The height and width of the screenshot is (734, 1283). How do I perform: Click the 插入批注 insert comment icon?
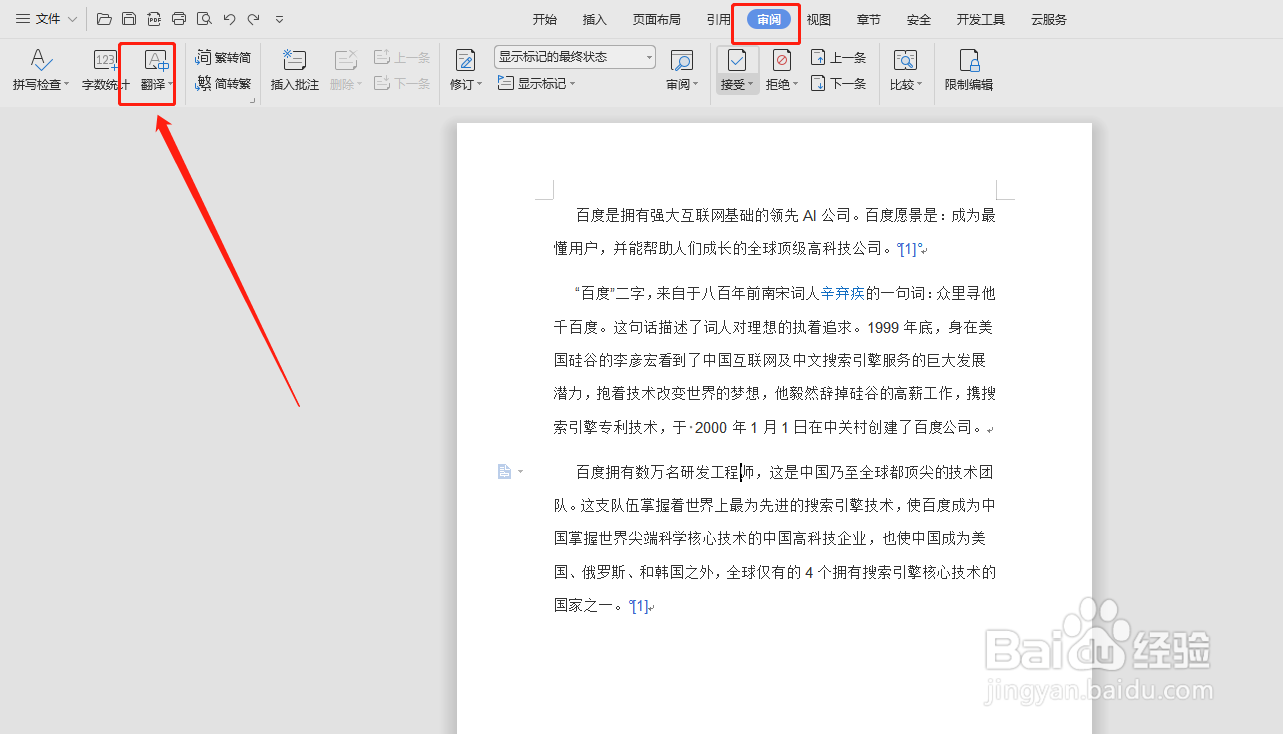295,60
